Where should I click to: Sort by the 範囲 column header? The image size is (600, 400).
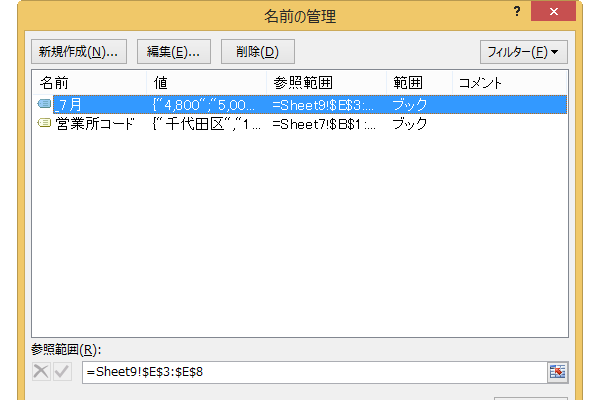[419, 83]
